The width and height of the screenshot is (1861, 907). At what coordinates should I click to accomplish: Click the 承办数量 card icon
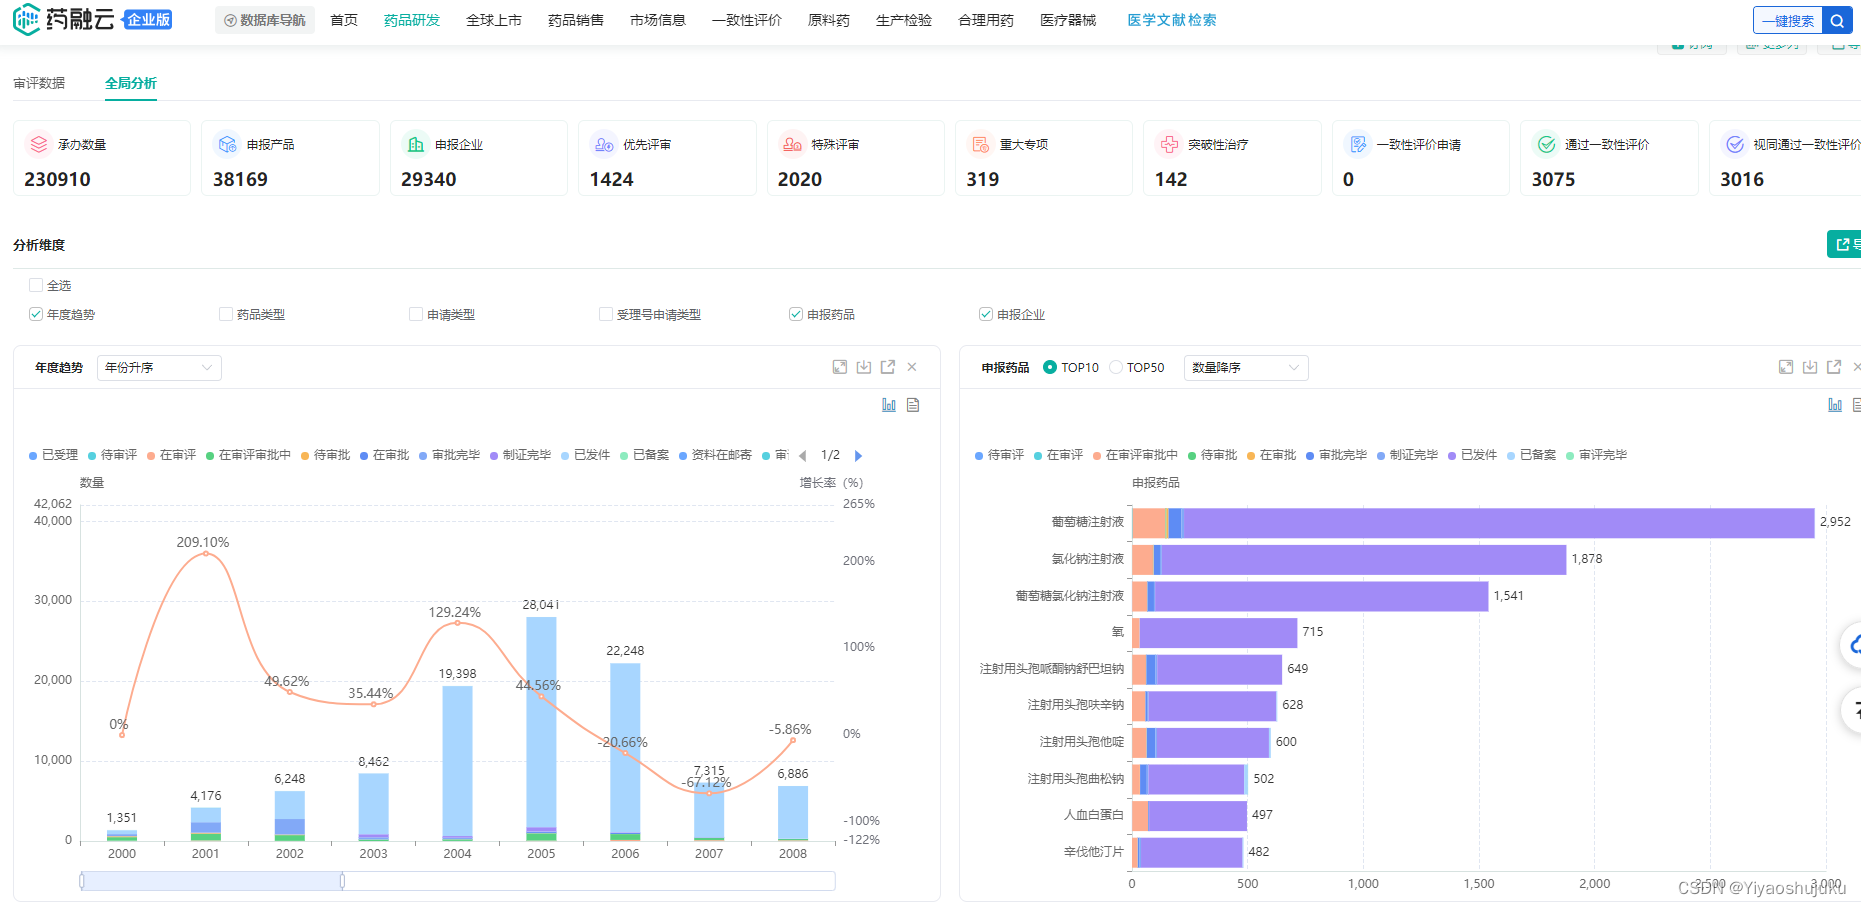click(x=39, y=145)
